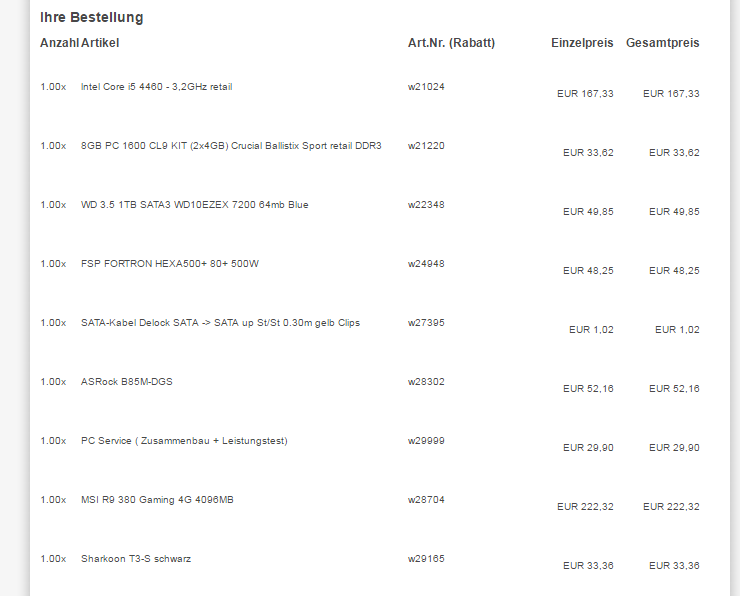Click the Anzahl column header
Image resolution: width=740 pixels, height=596 pixels.
click(x=59, y=43)
